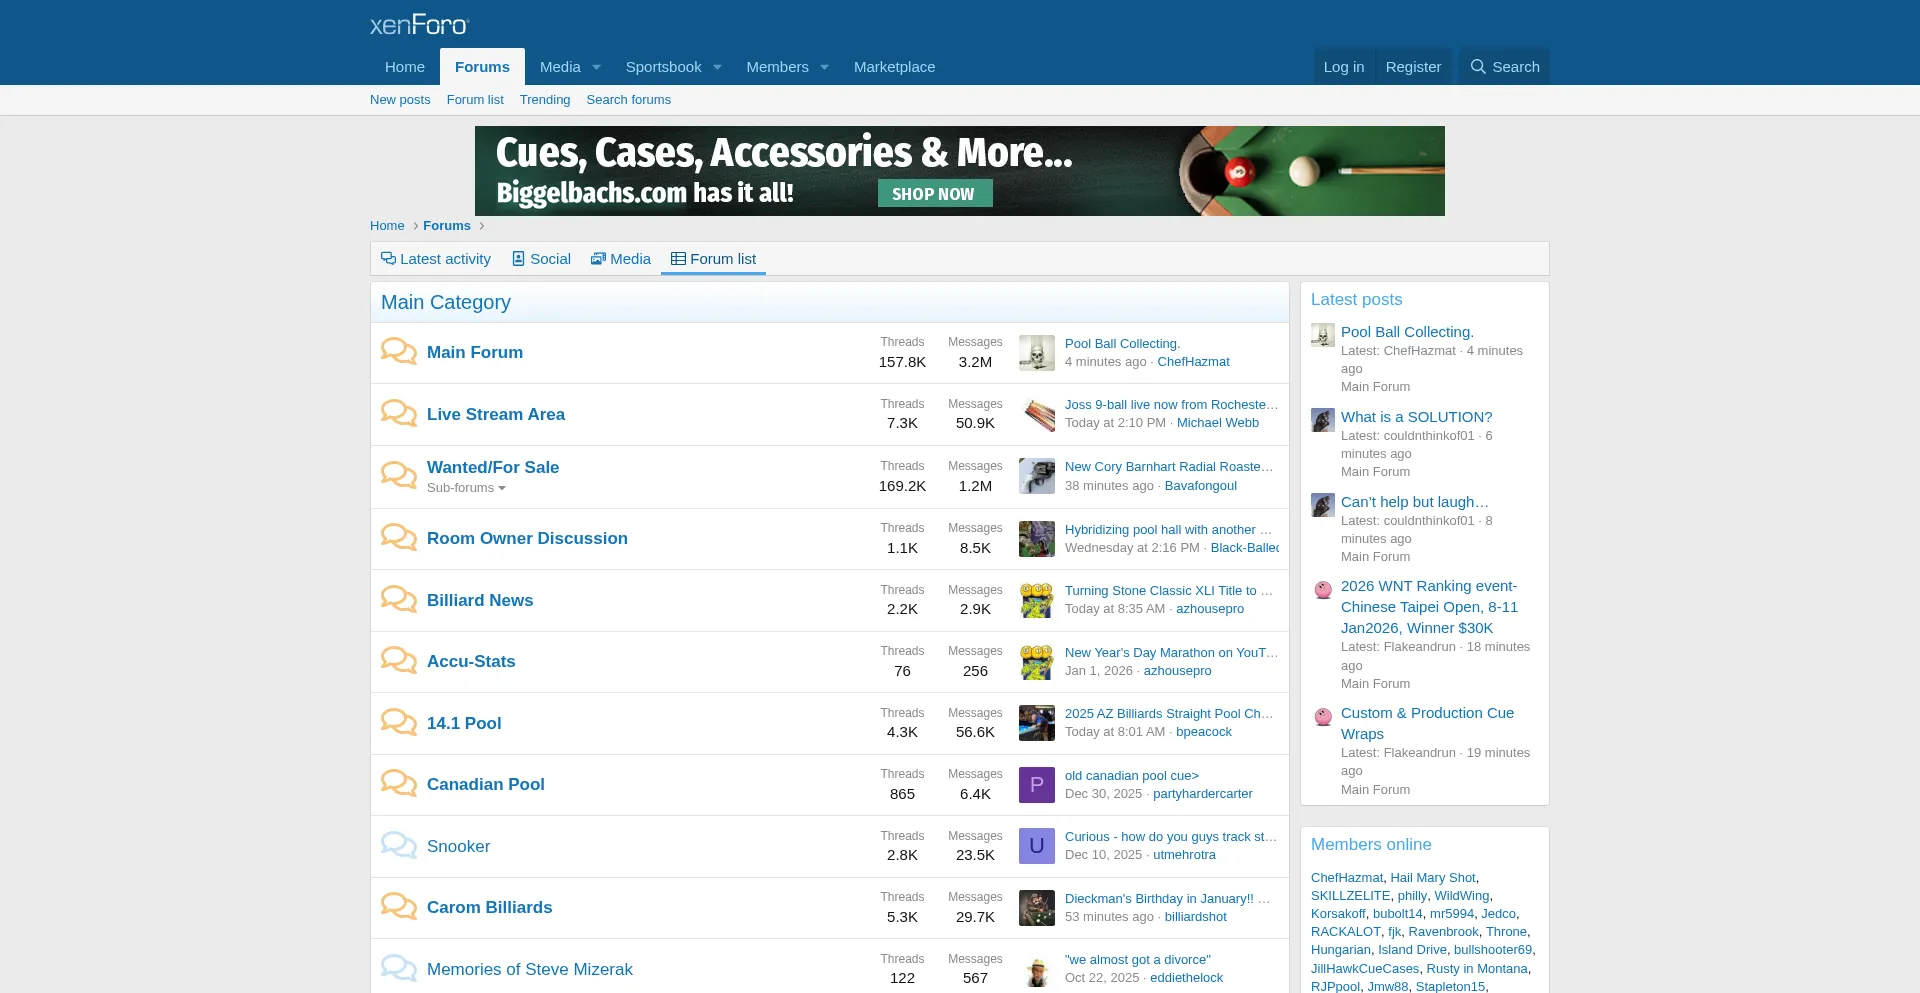1920x993 pixels.
Task: Open the "Pool Ball Collecting." latest post link
Action: (1406, 331)
